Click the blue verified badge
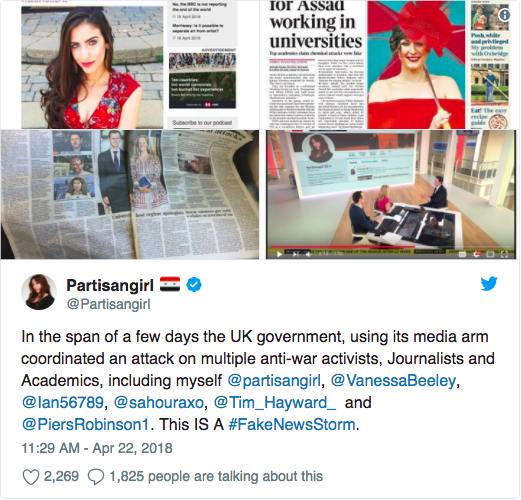 (x=194, y=285)
